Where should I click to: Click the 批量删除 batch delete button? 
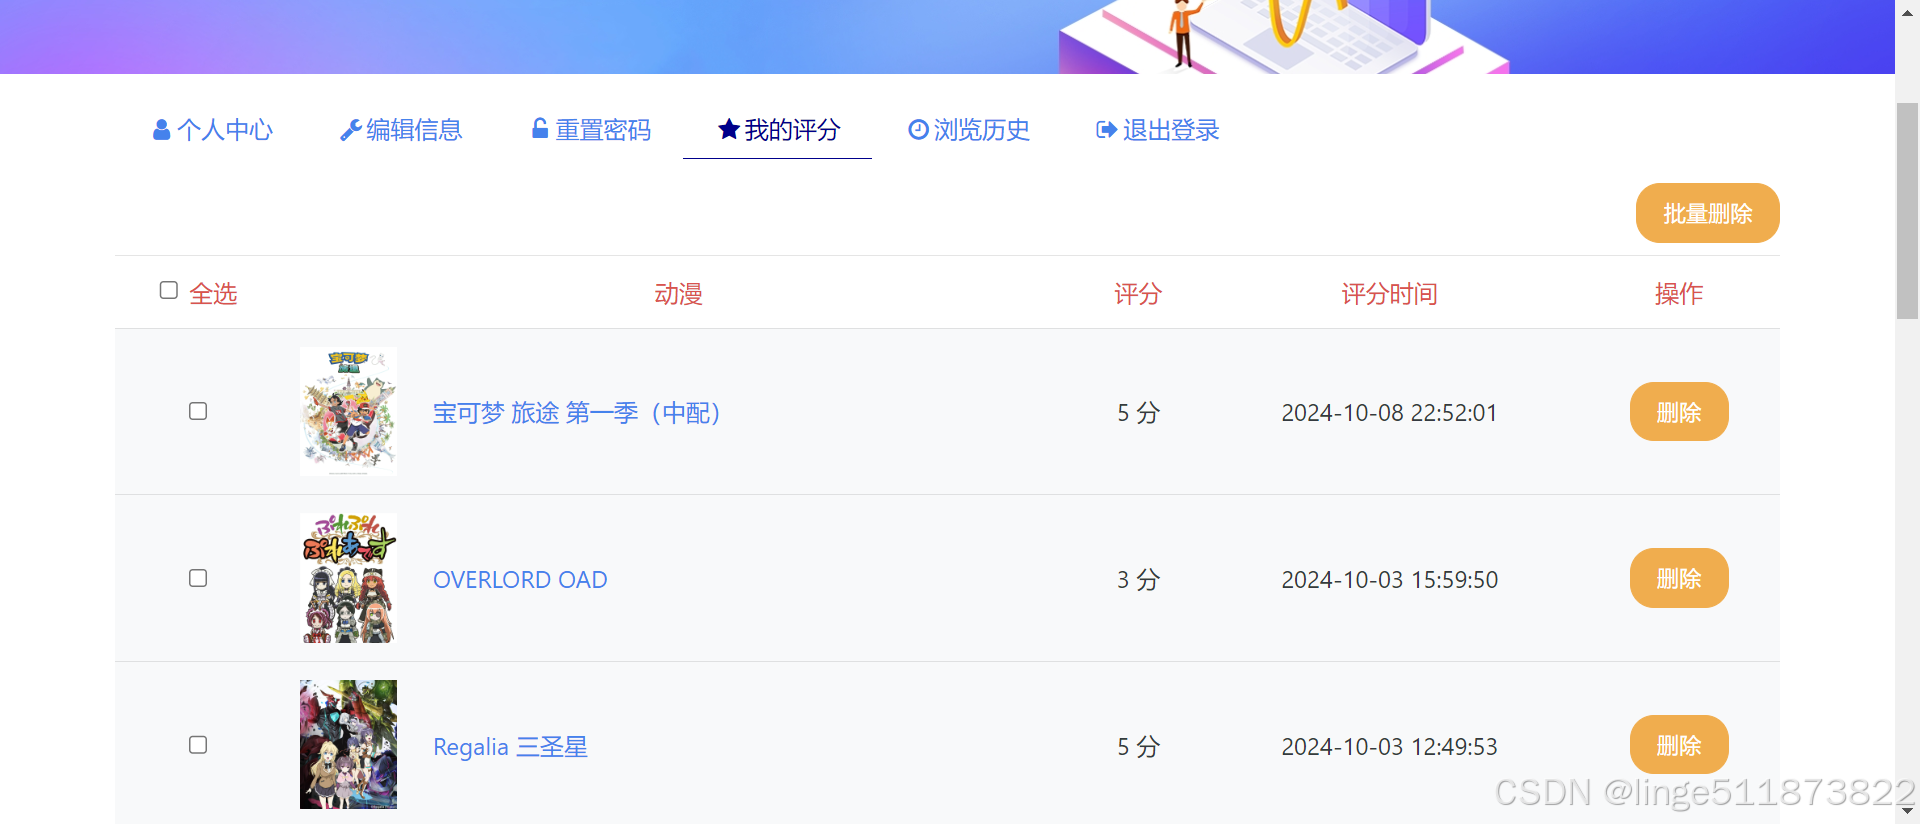(1707, 213)
